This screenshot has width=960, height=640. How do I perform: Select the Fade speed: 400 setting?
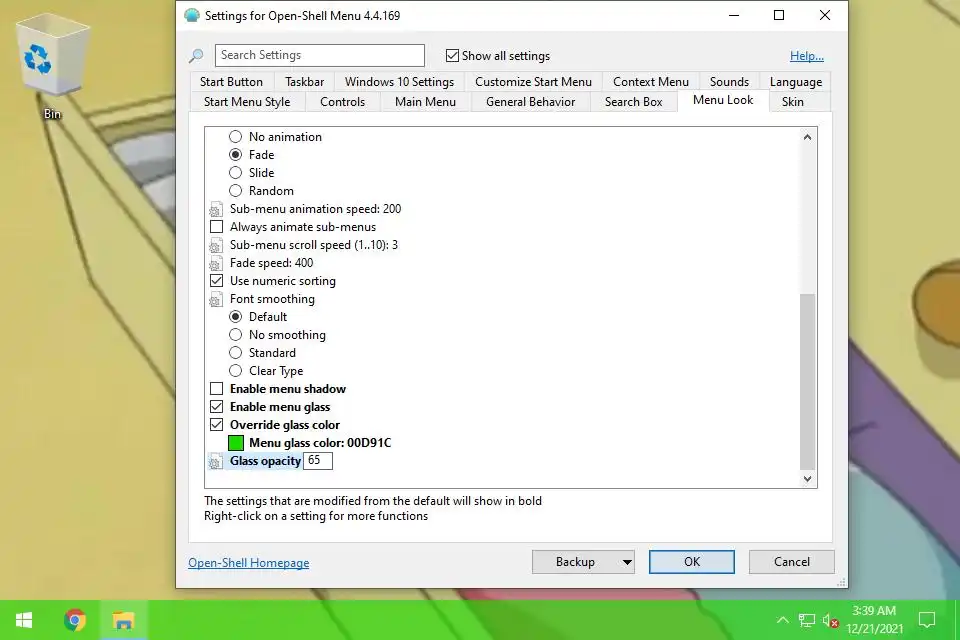(271, 263)
